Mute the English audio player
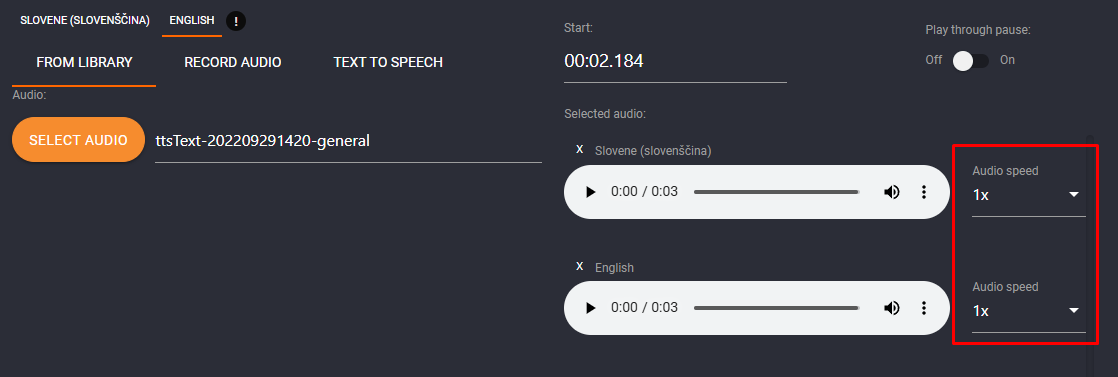Image resolution: width=1118 pixels, height=377 pixels. (891, 308)
